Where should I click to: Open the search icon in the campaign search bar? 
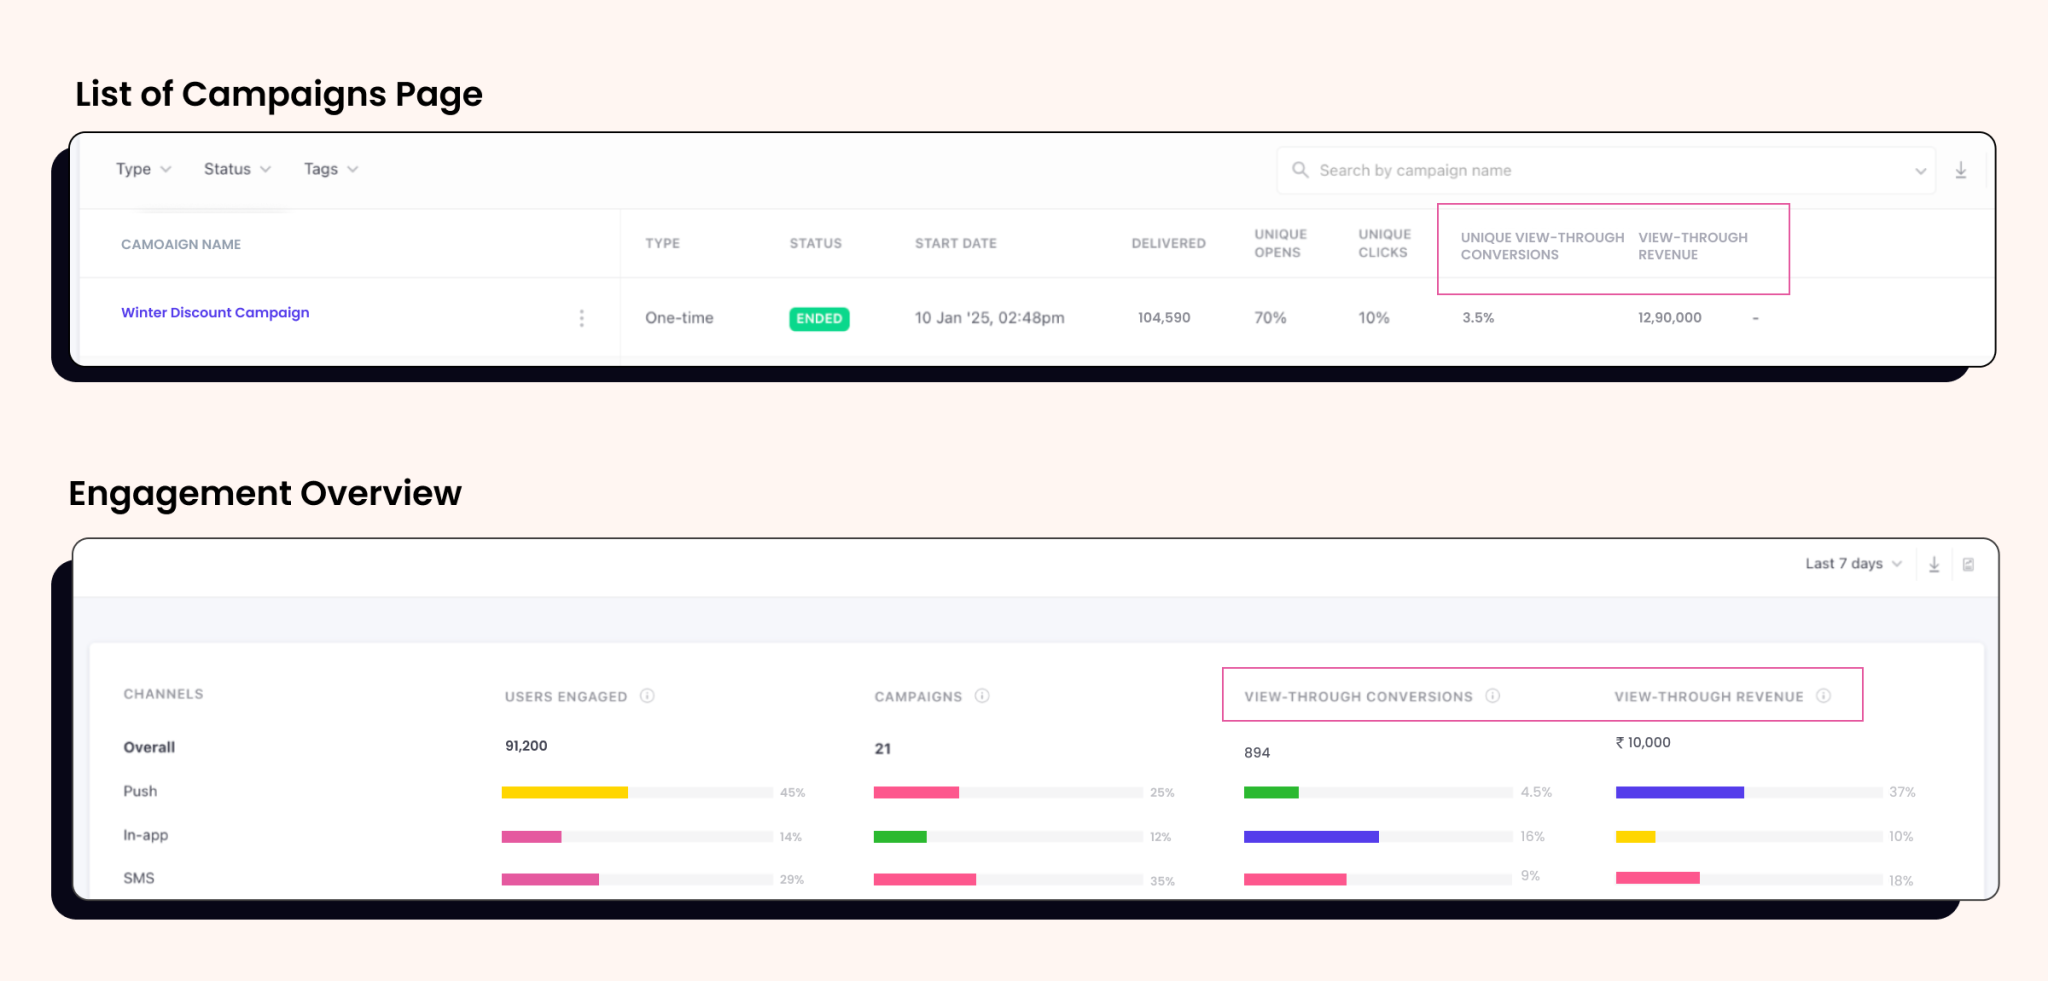1300,170
